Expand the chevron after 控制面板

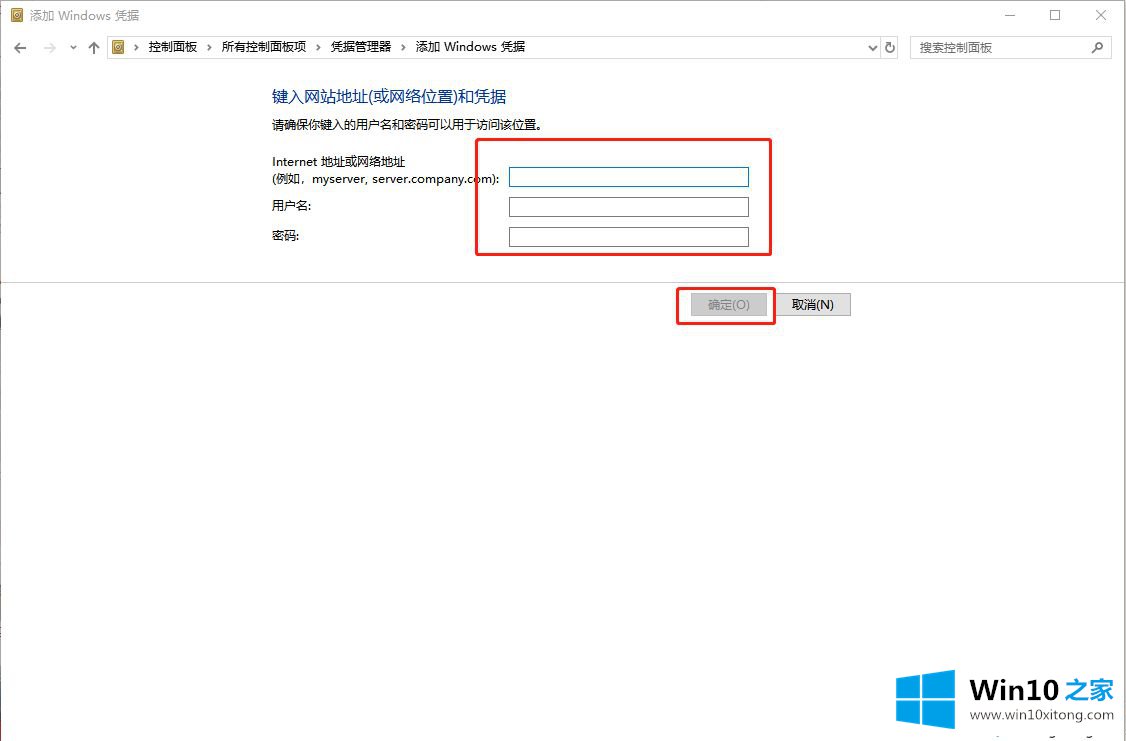pyautogui.click(x=209, y=47)
